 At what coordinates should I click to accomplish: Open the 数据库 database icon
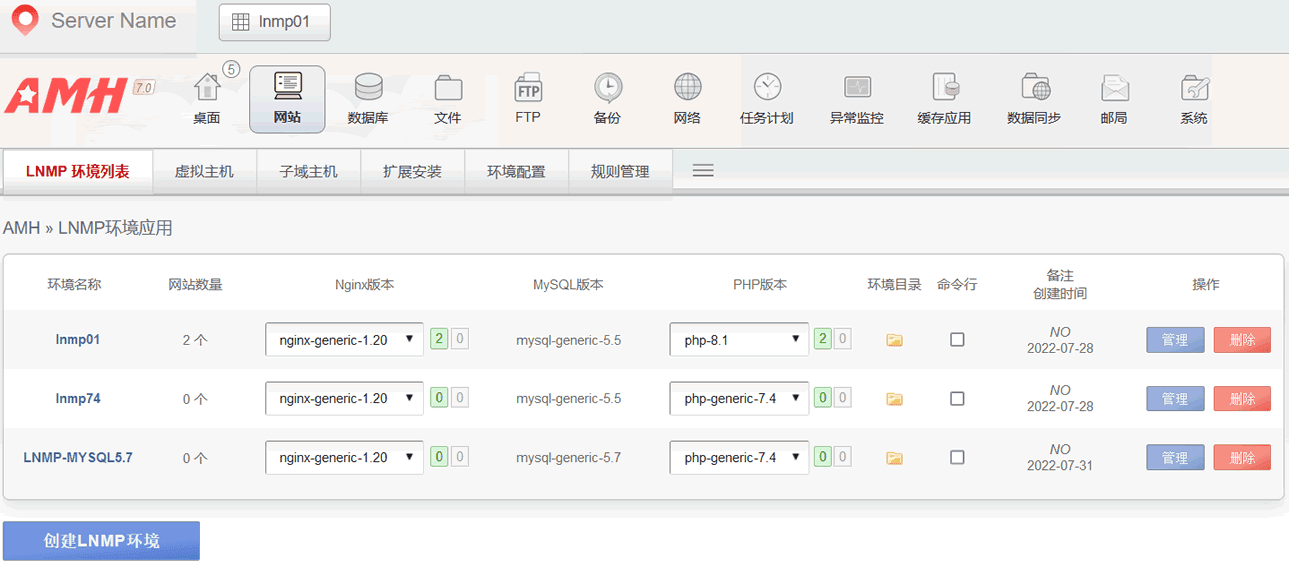point(368,99)
